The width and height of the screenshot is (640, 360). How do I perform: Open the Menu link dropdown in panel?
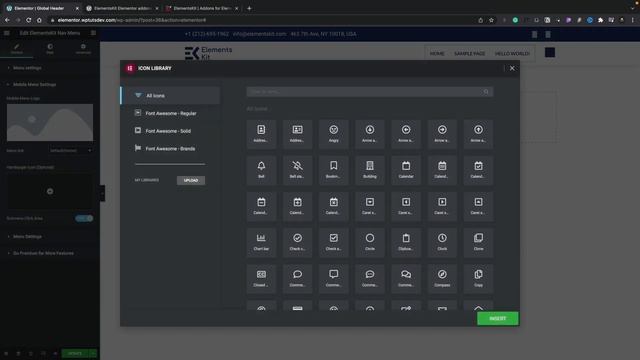click(x=70, y=151)
